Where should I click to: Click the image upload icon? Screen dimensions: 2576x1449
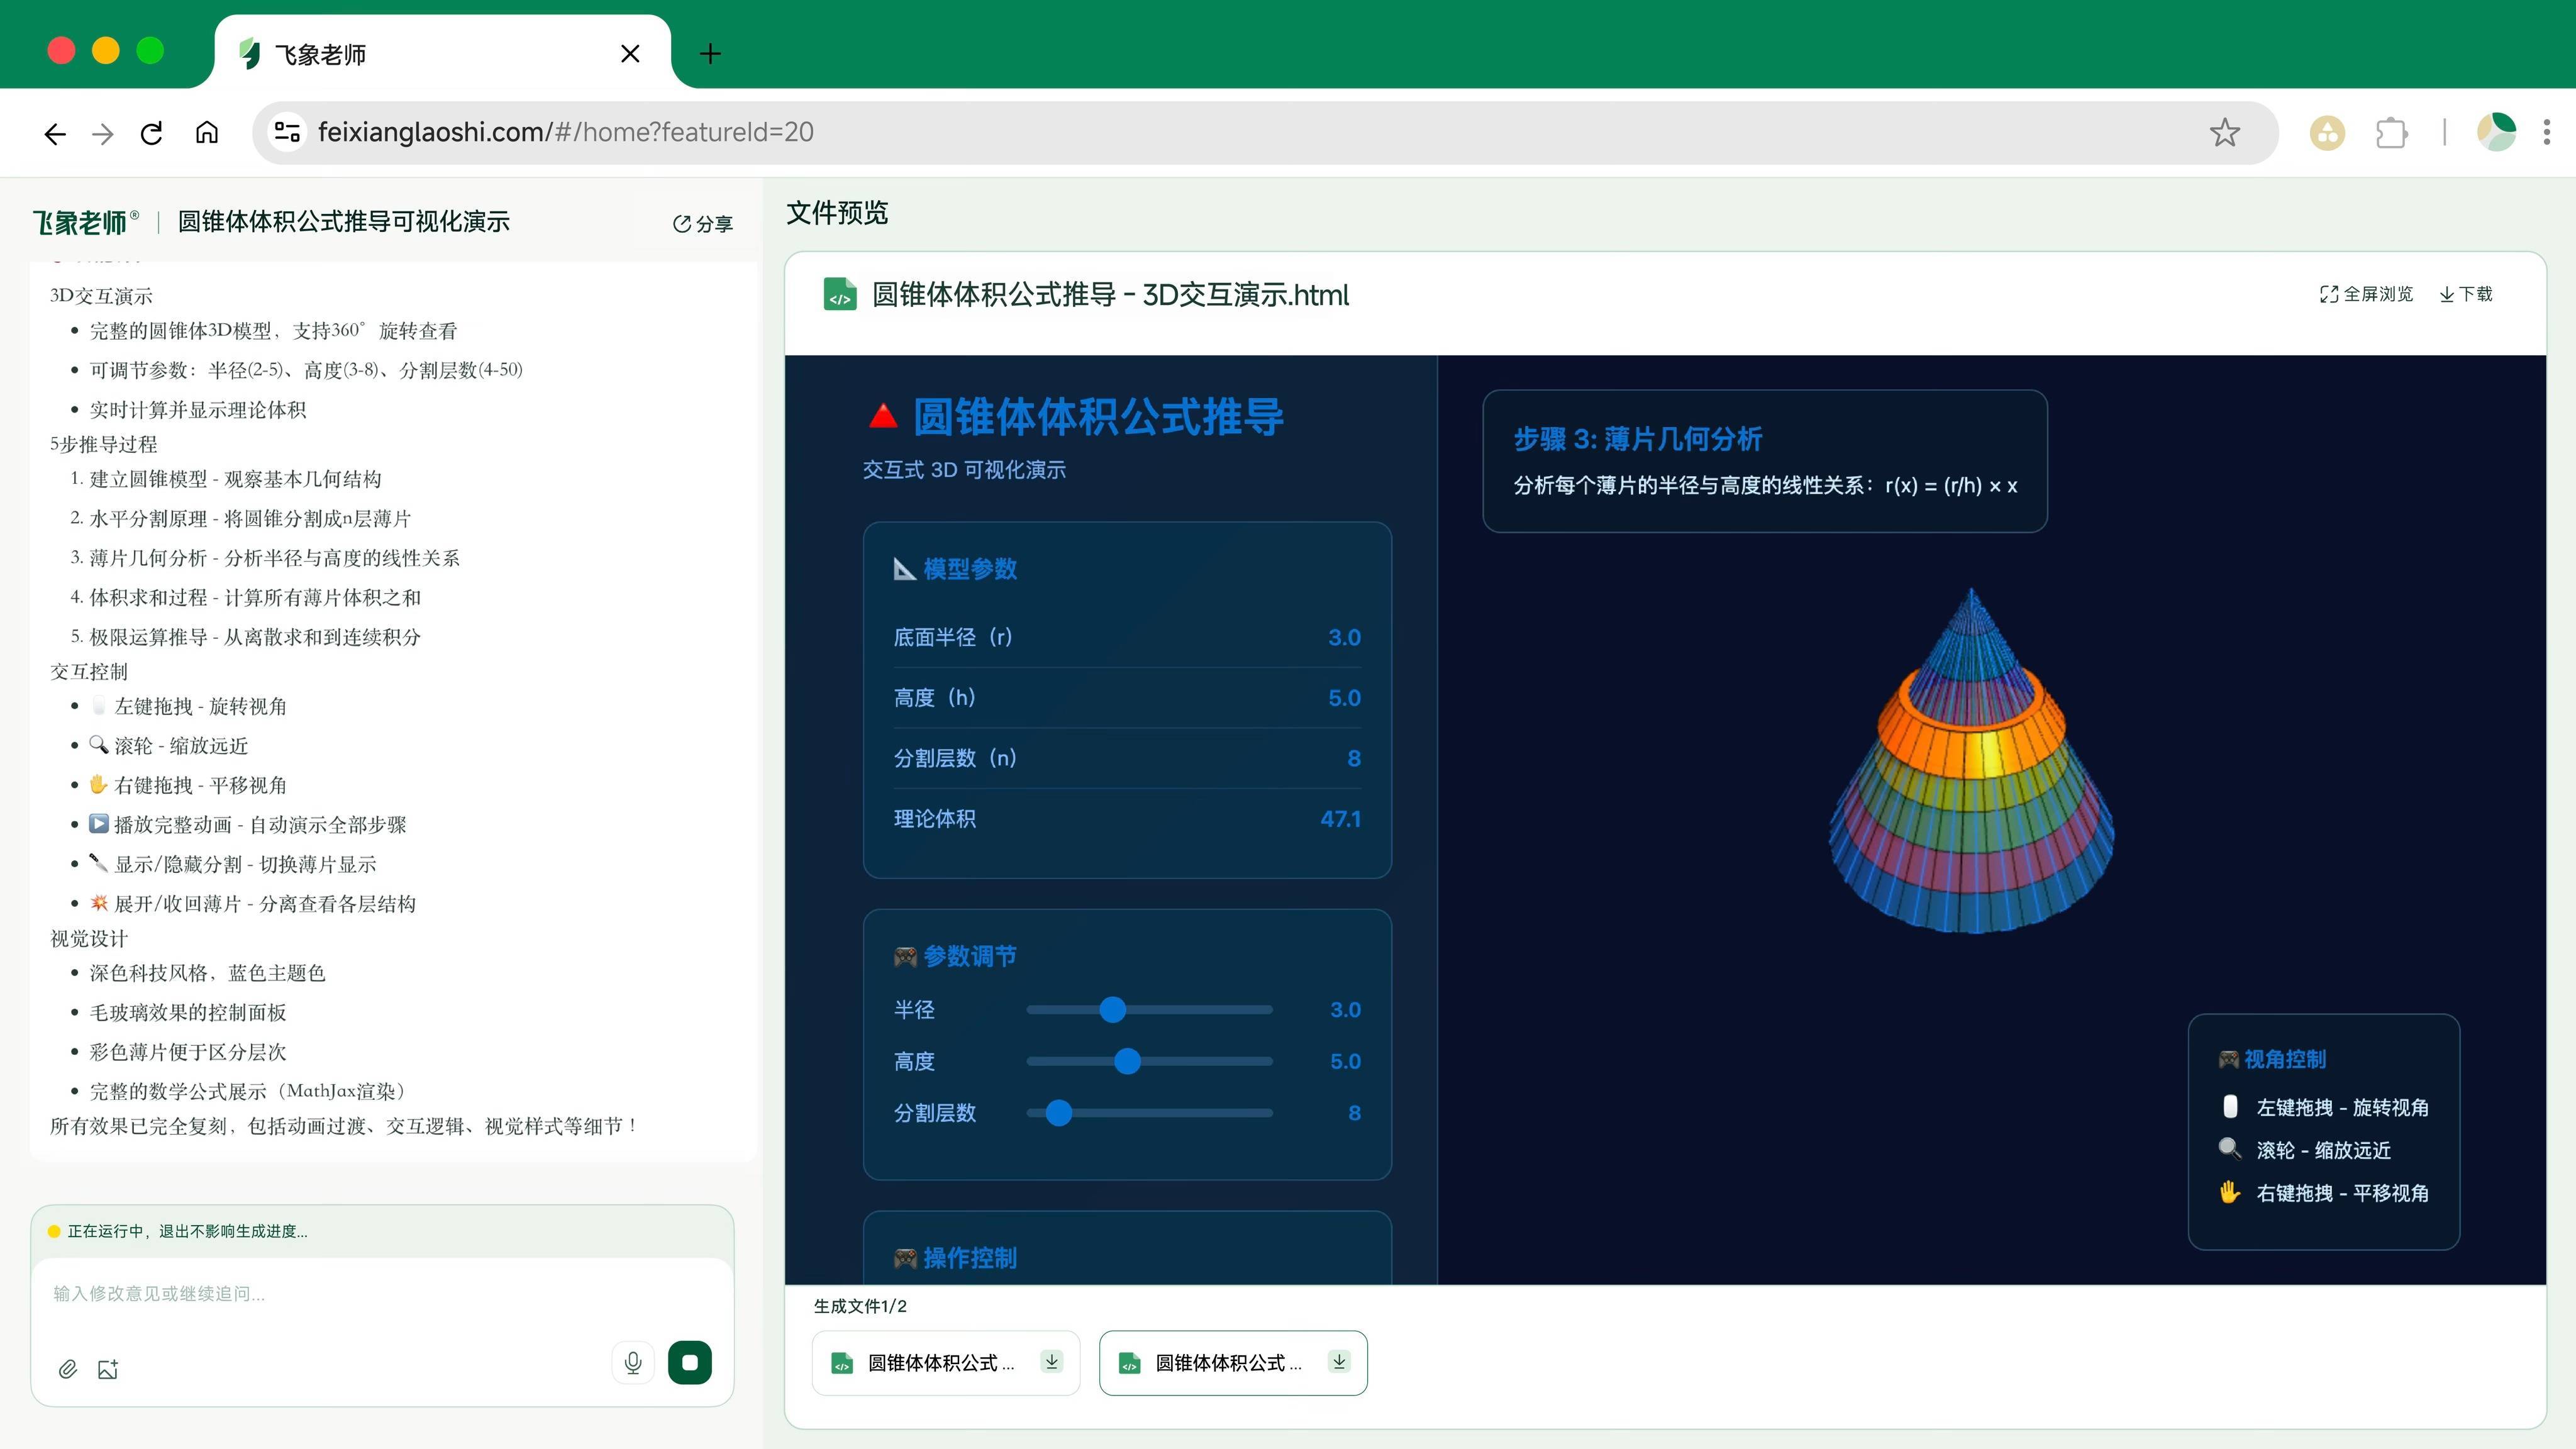point(108,1369)
